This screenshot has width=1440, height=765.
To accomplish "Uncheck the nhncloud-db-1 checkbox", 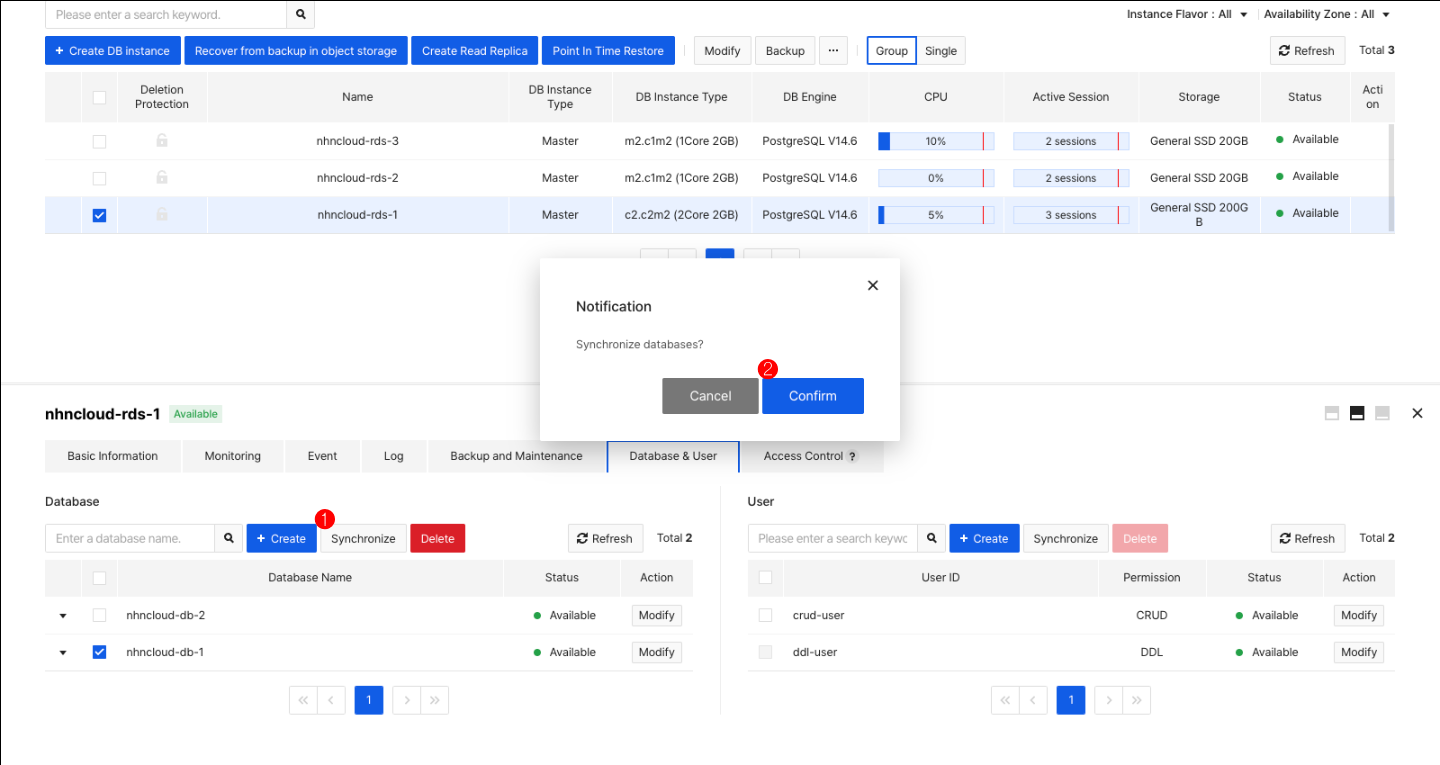I will point(99,652).
